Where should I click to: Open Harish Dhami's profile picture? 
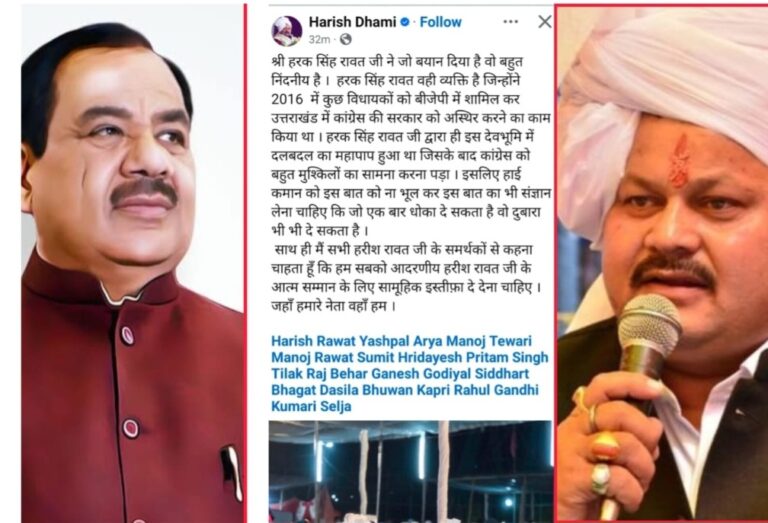coord(287,30)
